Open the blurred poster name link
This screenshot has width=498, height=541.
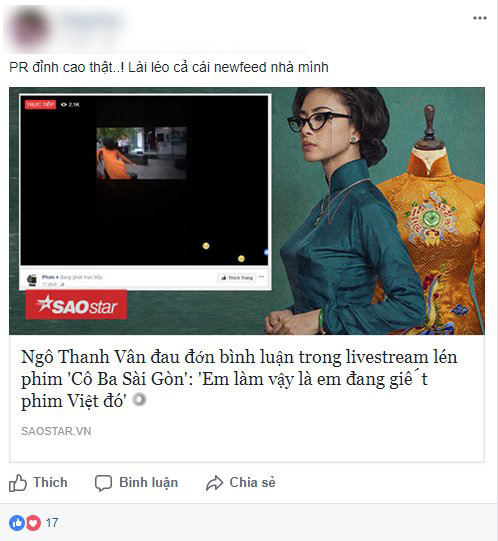92,21
